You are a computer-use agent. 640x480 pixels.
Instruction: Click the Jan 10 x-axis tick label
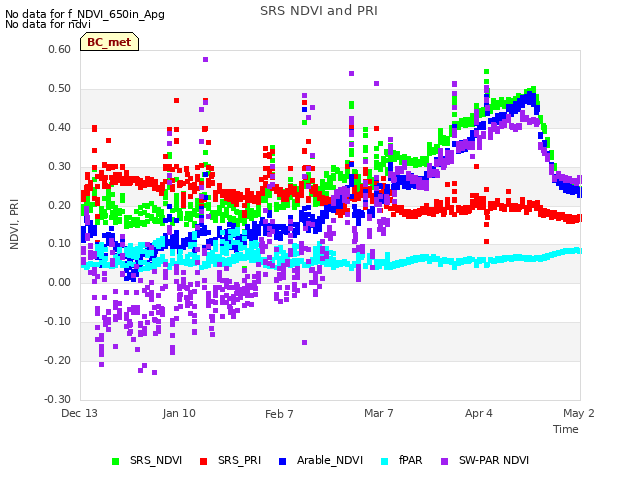179,413
